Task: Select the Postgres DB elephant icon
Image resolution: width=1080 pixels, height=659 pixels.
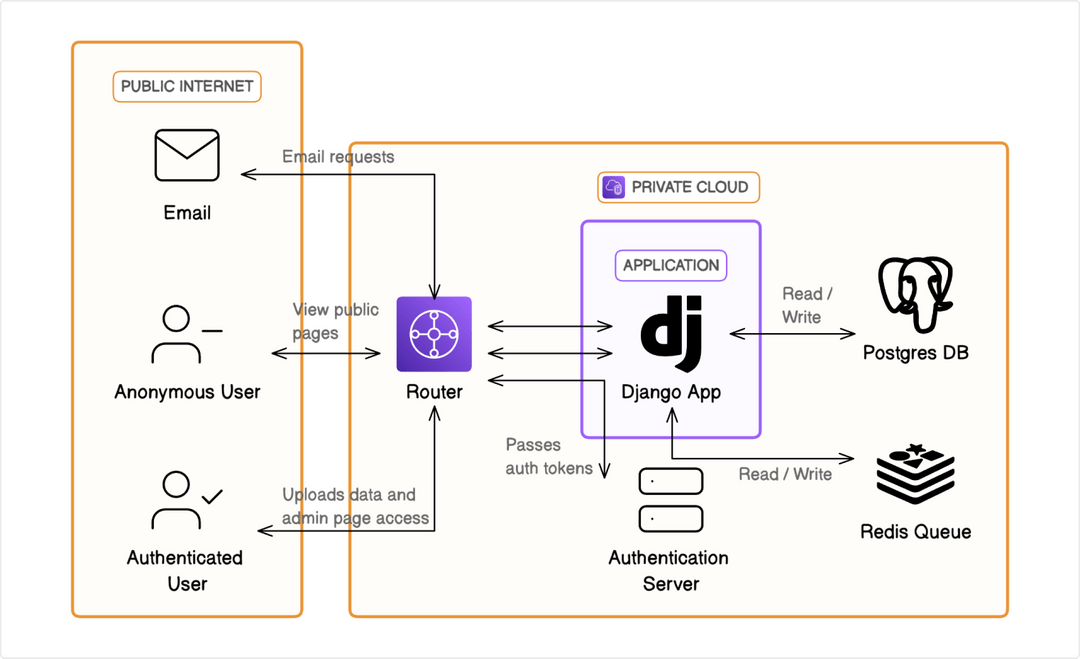Action: [x=915, y=295]
